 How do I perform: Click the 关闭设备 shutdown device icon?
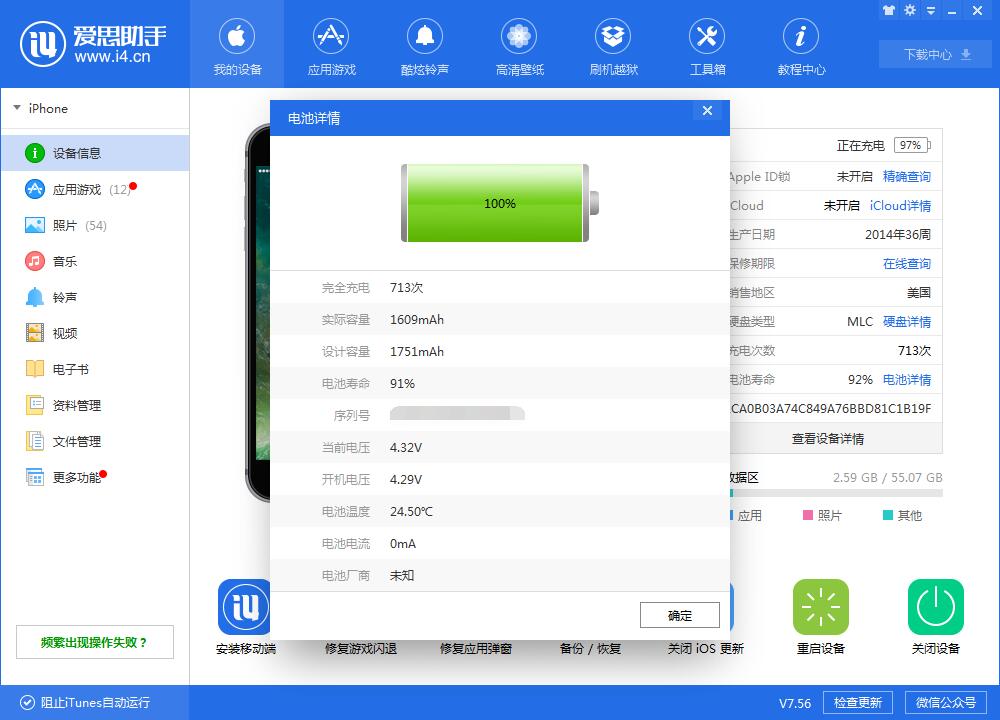pyautogui.click(x=935, y=607)
